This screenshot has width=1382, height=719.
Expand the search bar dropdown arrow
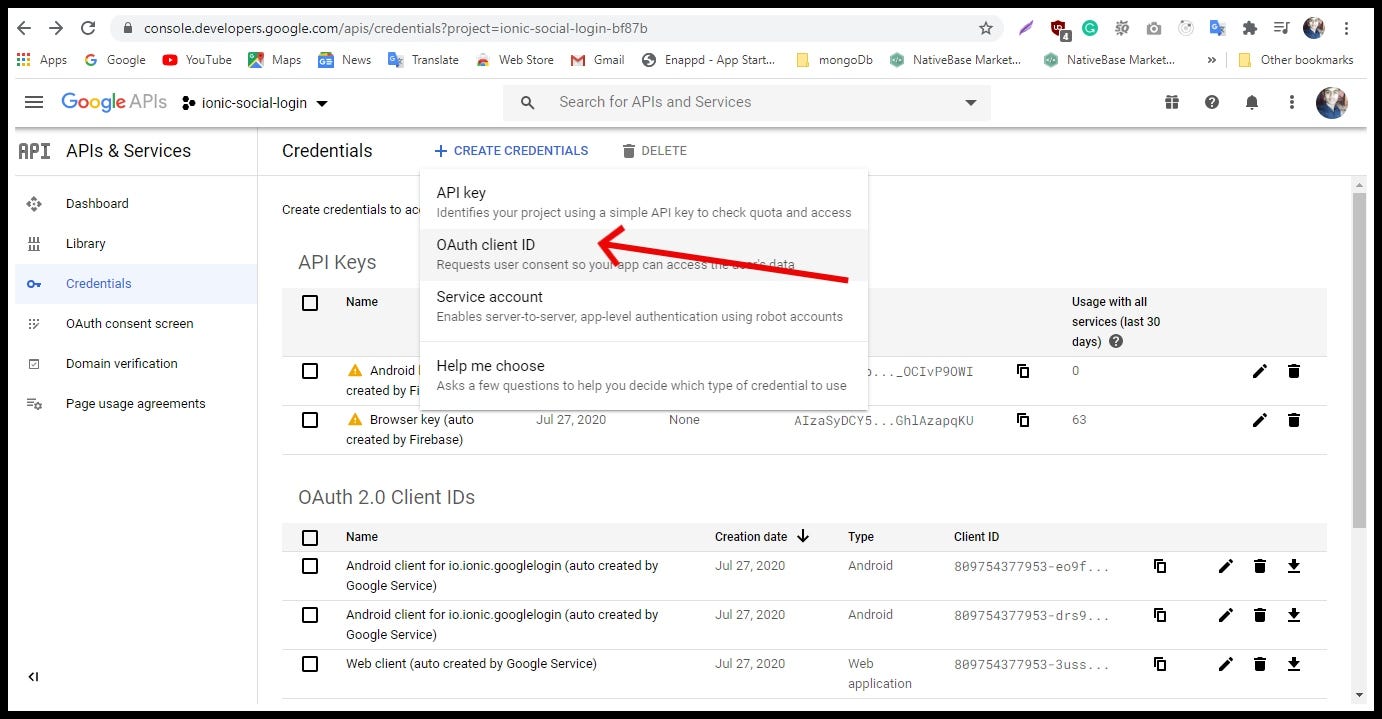970,103
